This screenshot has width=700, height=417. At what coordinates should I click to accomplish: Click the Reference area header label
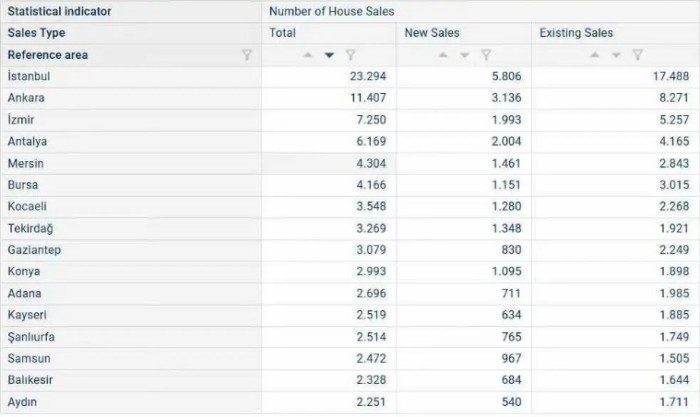pos(48,55)
